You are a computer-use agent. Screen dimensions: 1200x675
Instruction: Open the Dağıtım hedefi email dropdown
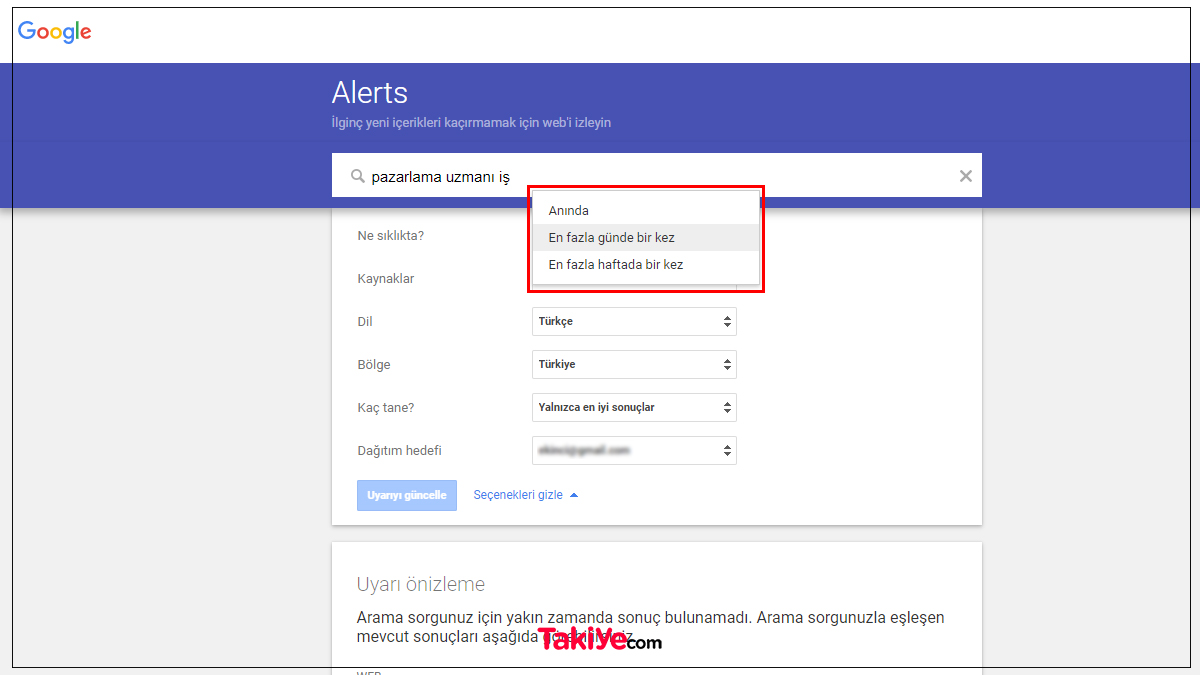pyautogui.click(x=634, y=451)
